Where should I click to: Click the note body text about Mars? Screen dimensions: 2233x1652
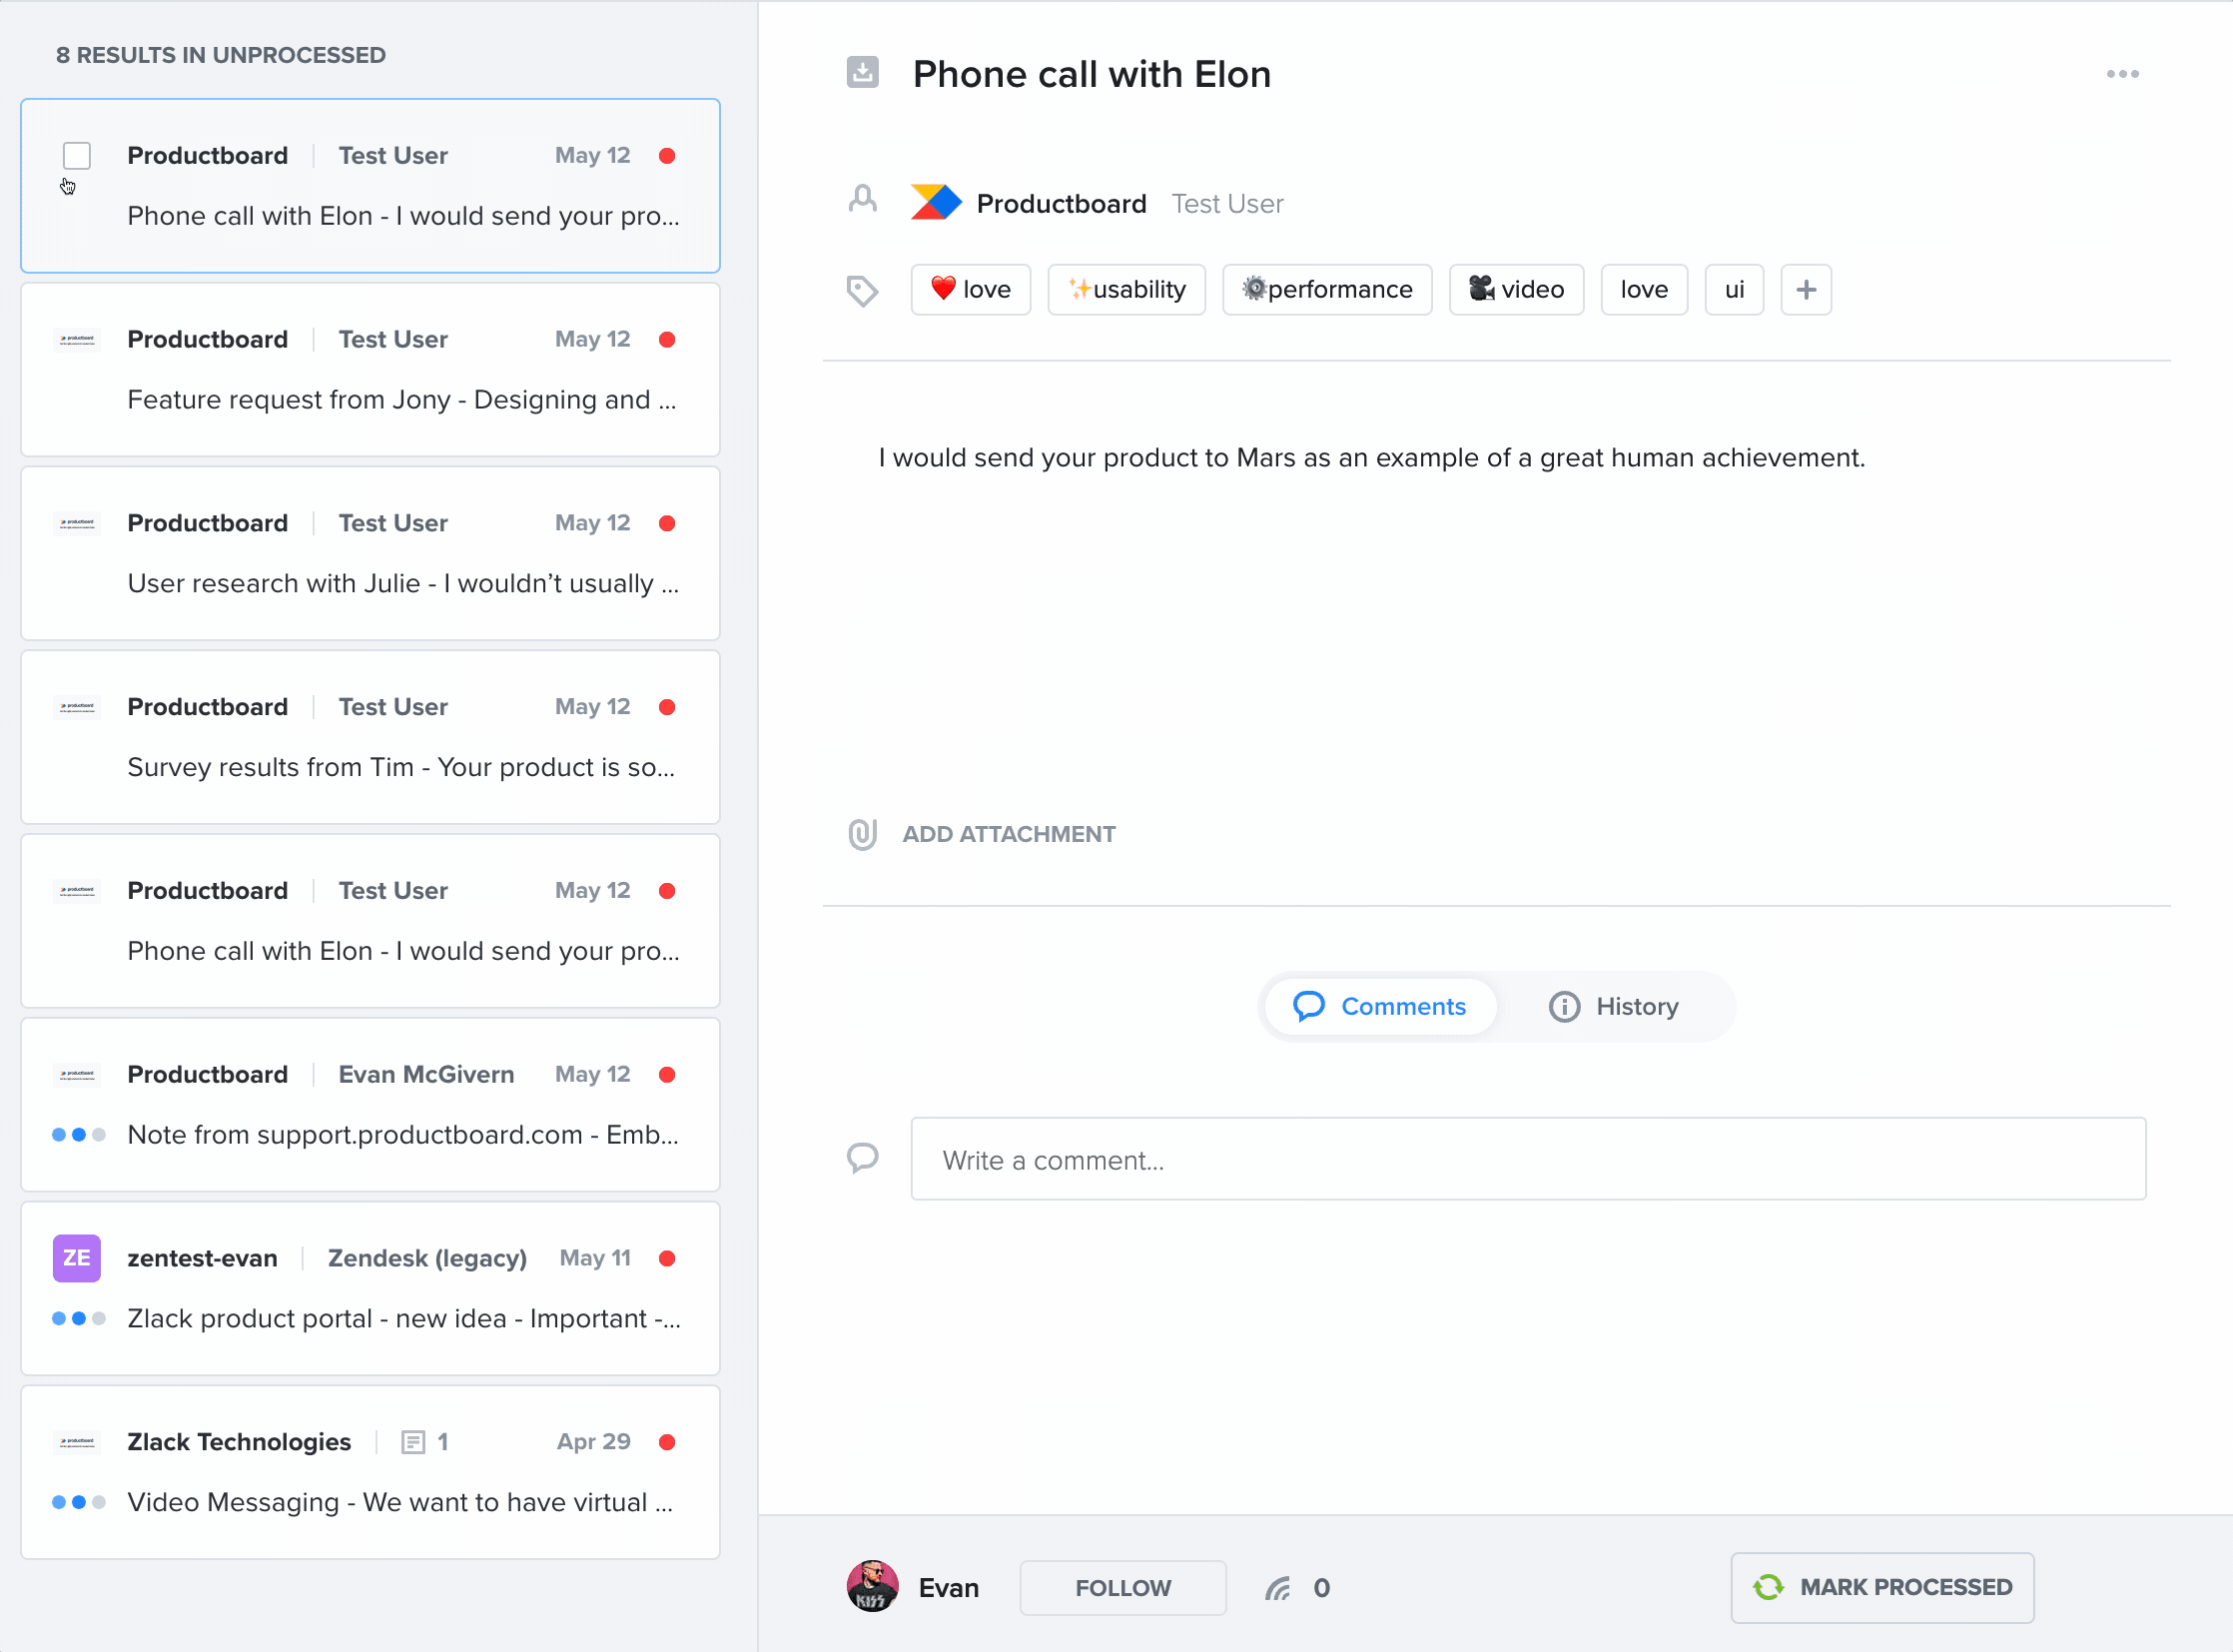[x=1371, y=458]
